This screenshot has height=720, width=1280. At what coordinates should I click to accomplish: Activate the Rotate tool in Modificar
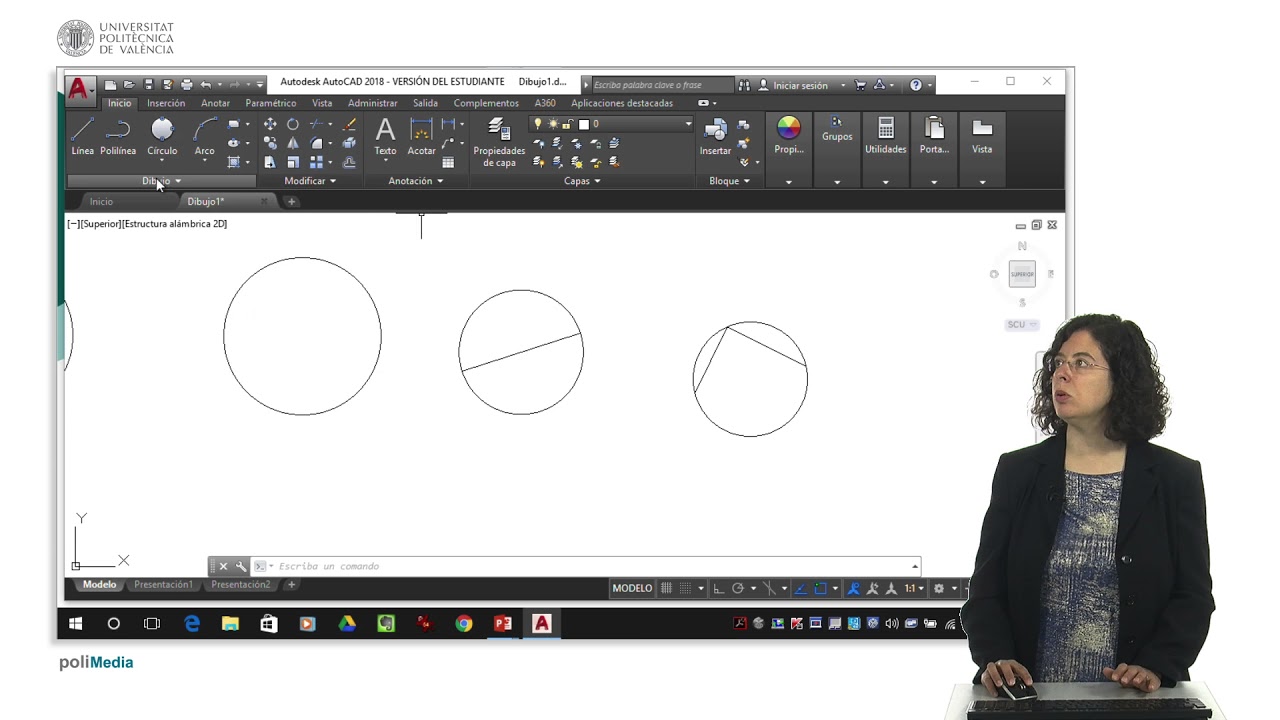coord(293,124)
